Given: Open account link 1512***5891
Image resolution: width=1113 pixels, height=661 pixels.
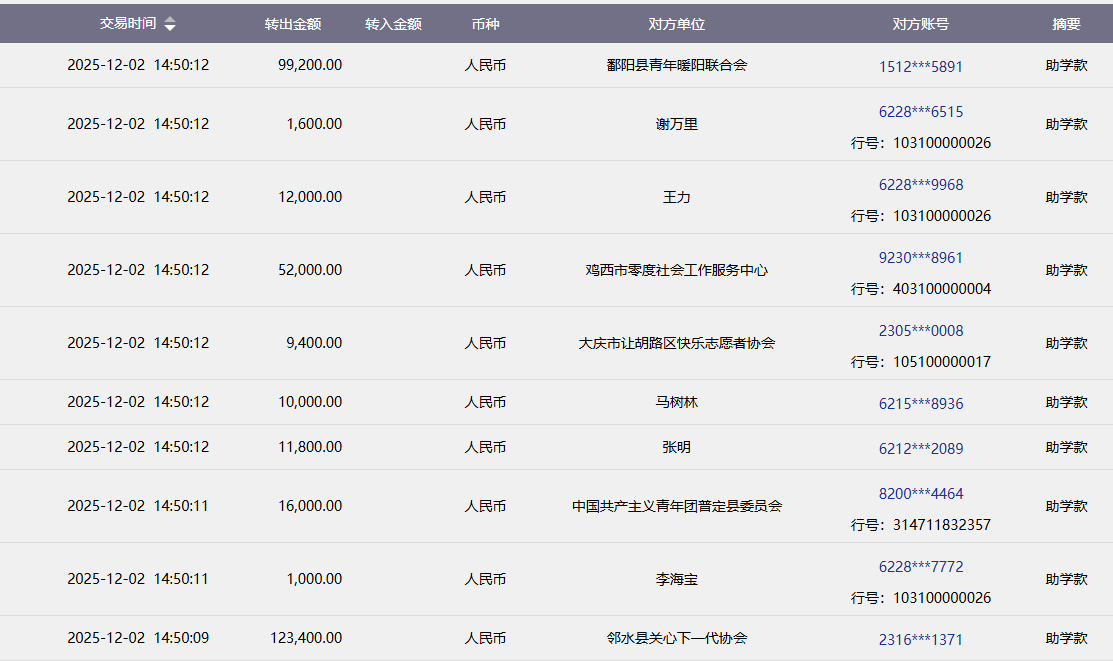Looking at the screenshot, I should 921,67.
